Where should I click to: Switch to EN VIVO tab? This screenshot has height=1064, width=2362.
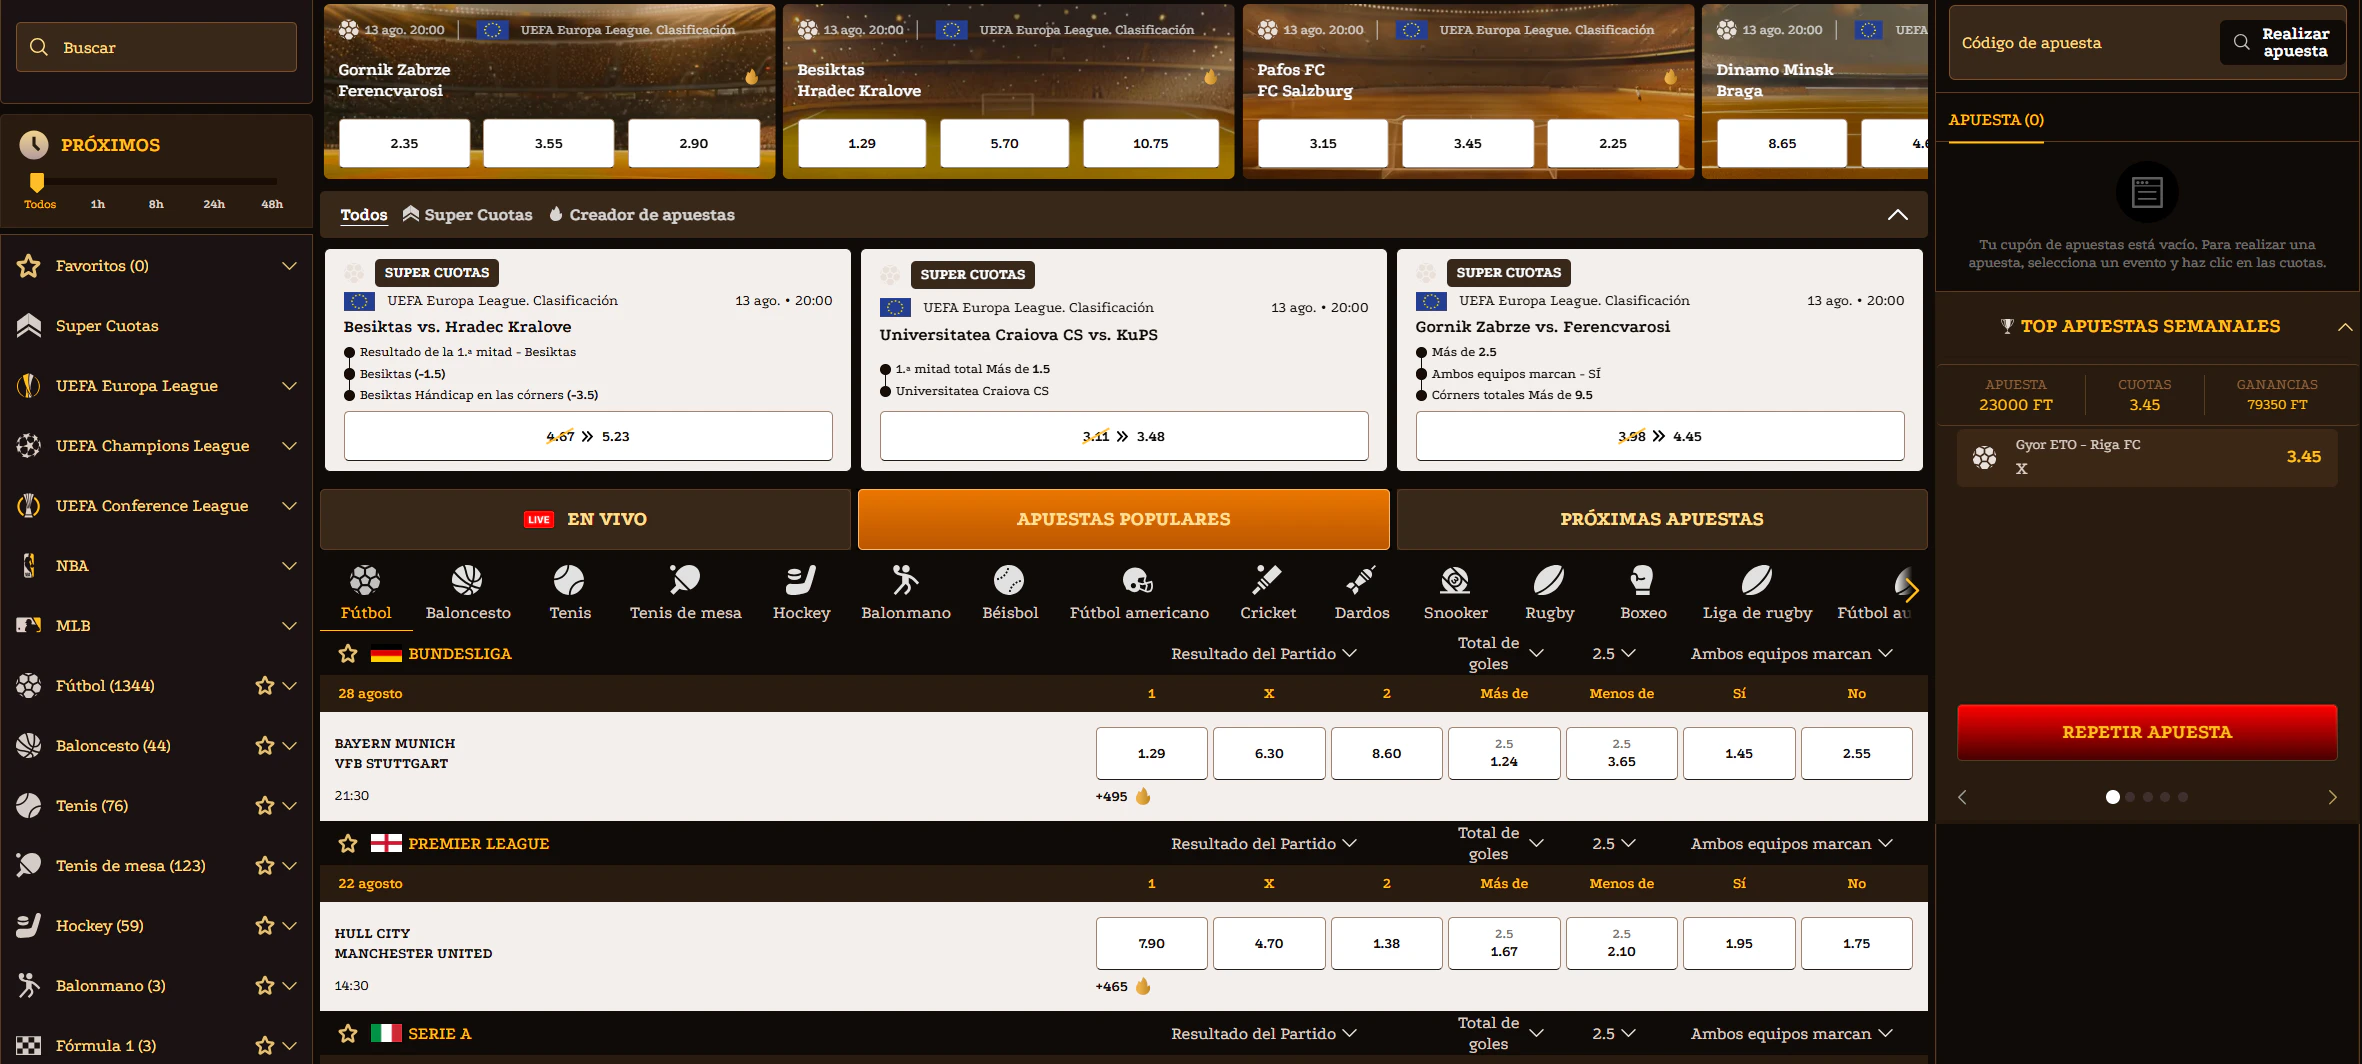tap(585, 519)
